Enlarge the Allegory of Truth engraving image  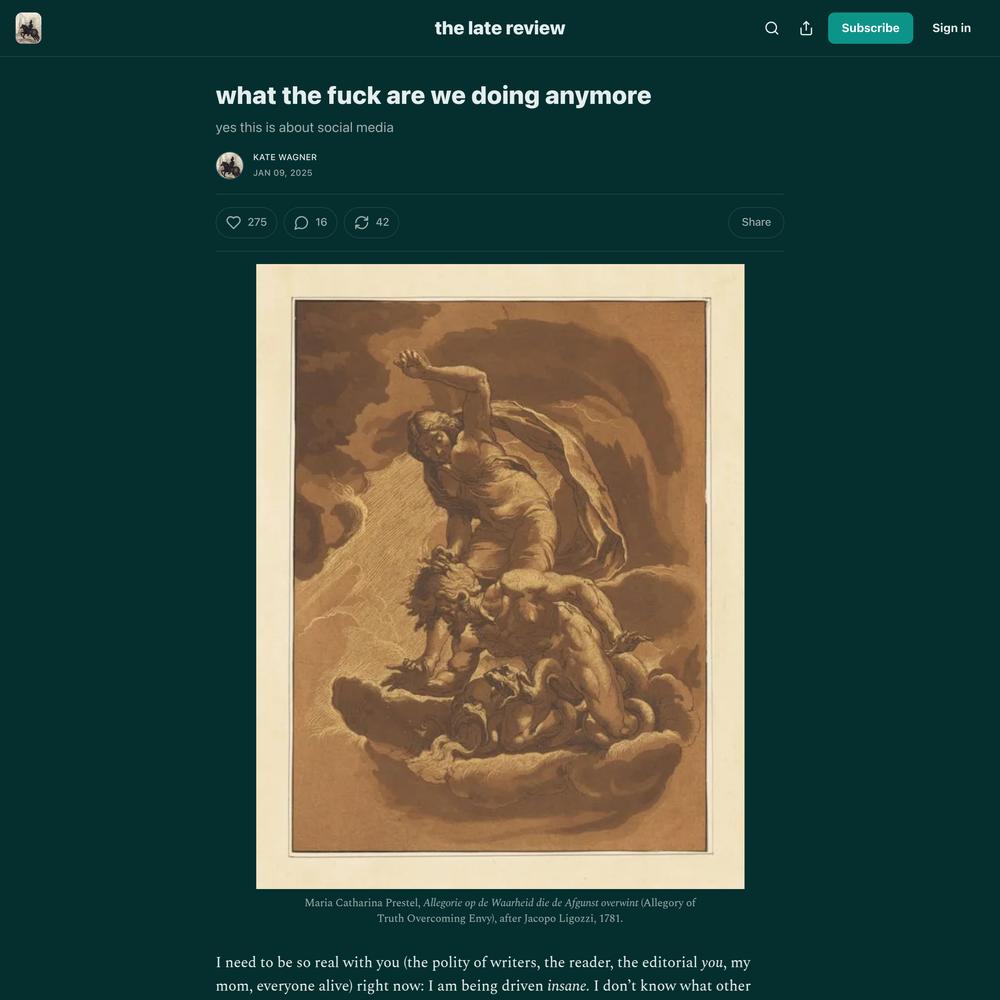point(500,576)
